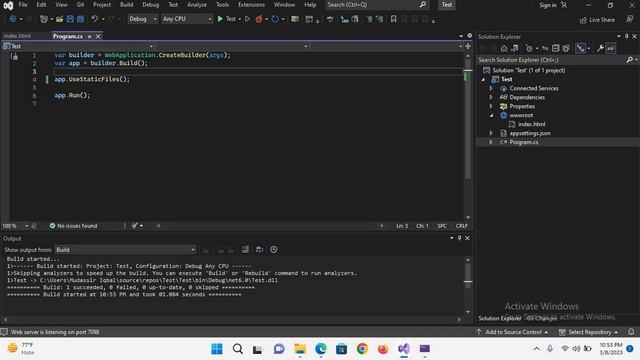640x360 pixels.
Task: Switch to the index.html editor tab
Action: click(17, 36)
